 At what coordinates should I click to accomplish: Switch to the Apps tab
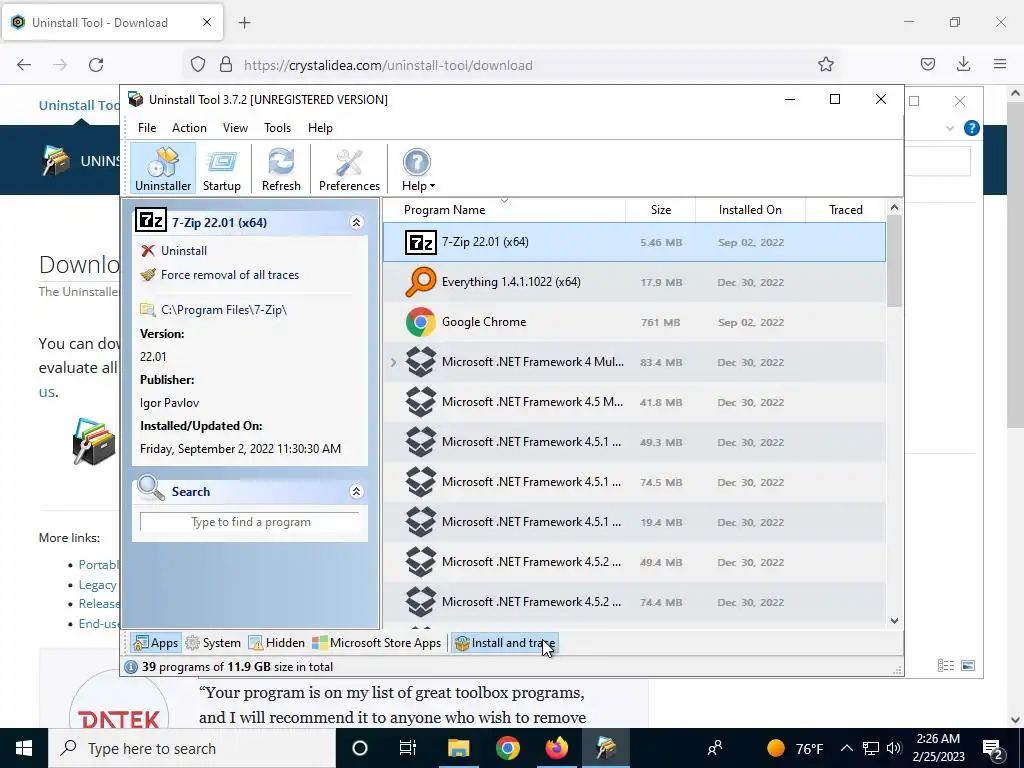click(155, 643)
